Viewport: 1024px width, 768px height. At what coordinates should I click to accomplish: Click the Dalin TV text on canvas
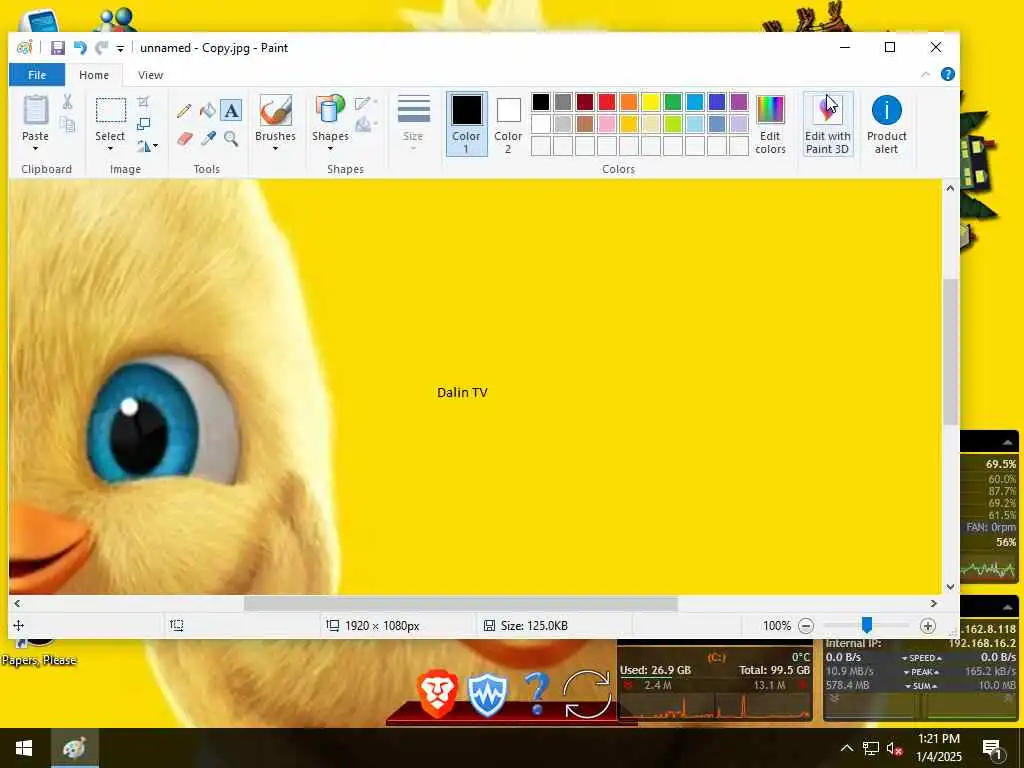(462, 392)
